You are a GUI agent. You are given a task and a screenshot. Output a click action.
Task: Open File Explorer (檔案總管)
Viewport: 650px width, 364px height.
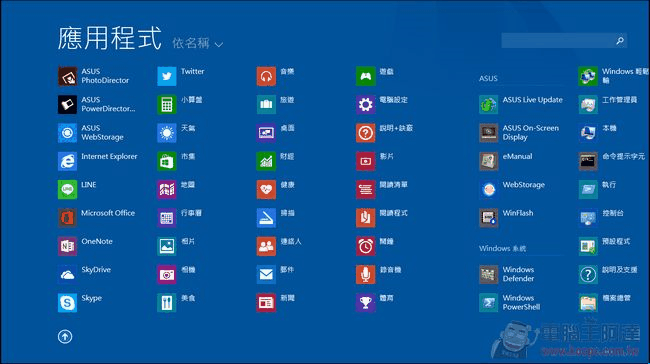click(605, 303)
